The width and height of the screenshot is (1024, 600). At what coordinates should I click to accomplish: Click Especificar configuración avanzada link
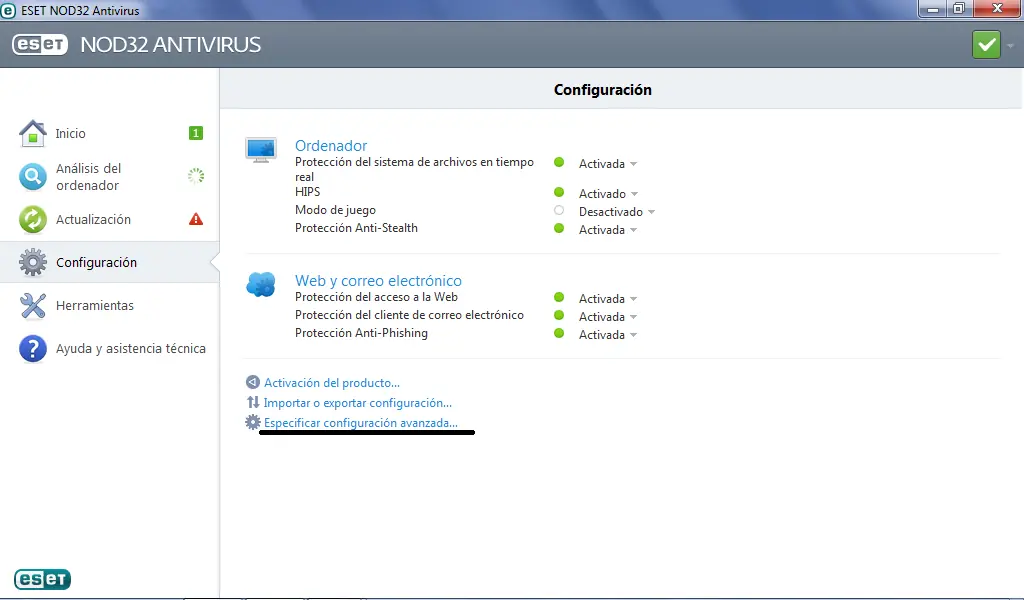360,423
